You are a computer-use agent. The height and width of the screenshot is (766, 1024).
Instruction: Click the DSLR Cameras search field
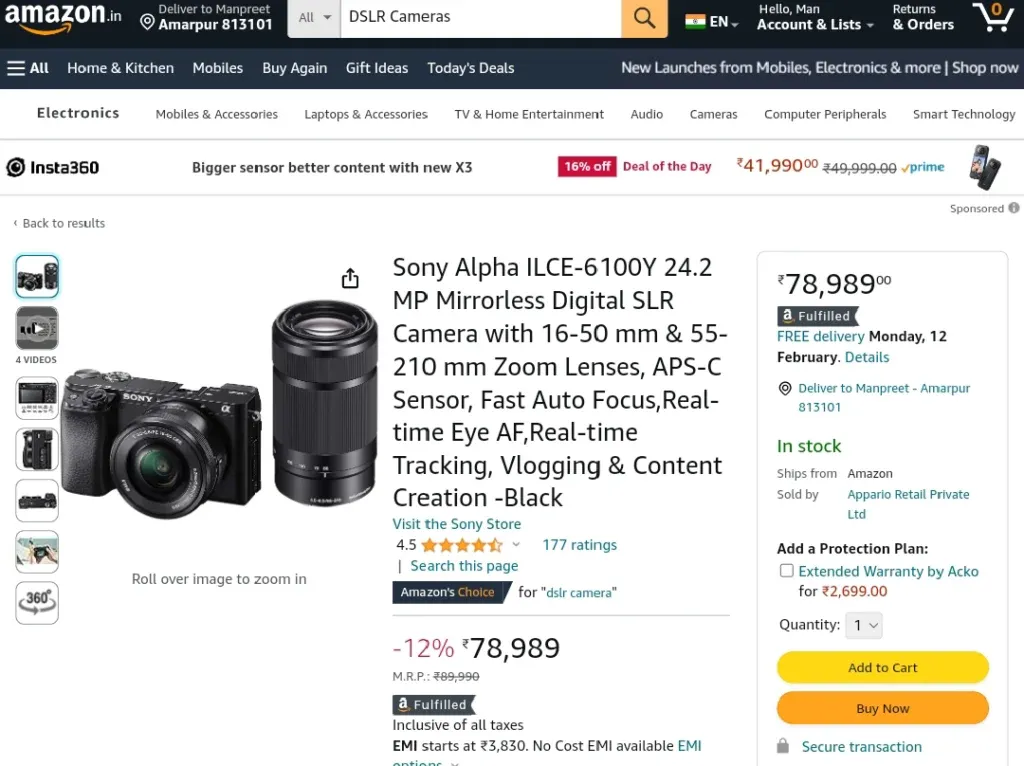[481, 18]
